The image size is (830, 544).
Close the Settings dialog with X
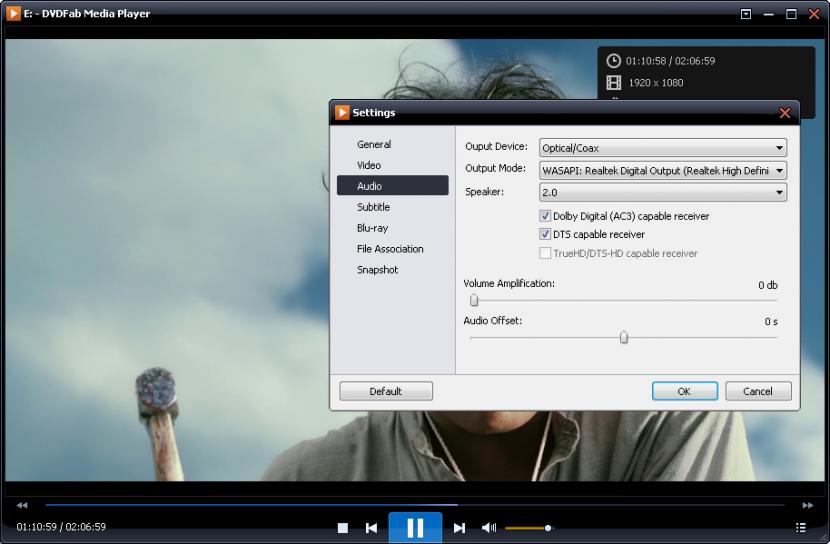[x=784, y=113]
